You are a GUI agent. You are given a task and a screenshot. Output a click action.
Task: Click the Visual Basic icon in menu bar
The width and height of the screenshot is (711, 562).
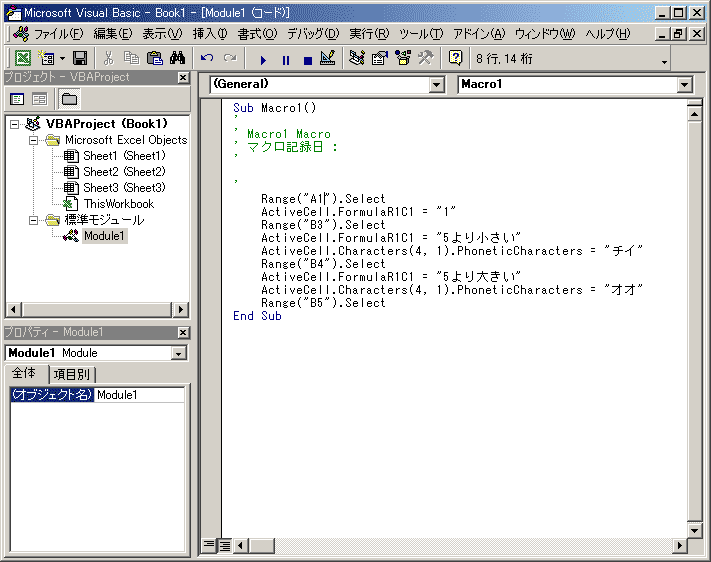21,34
